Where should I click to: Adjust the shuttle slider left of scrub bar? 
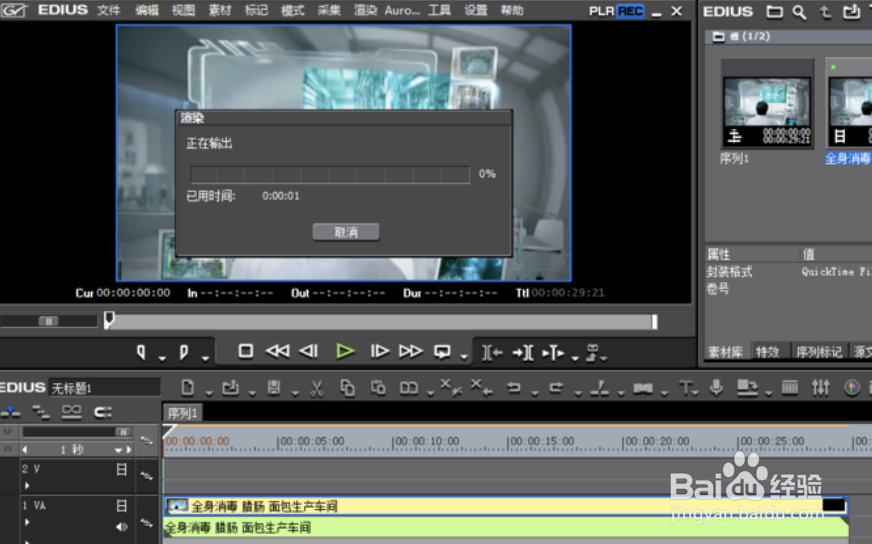48,321
